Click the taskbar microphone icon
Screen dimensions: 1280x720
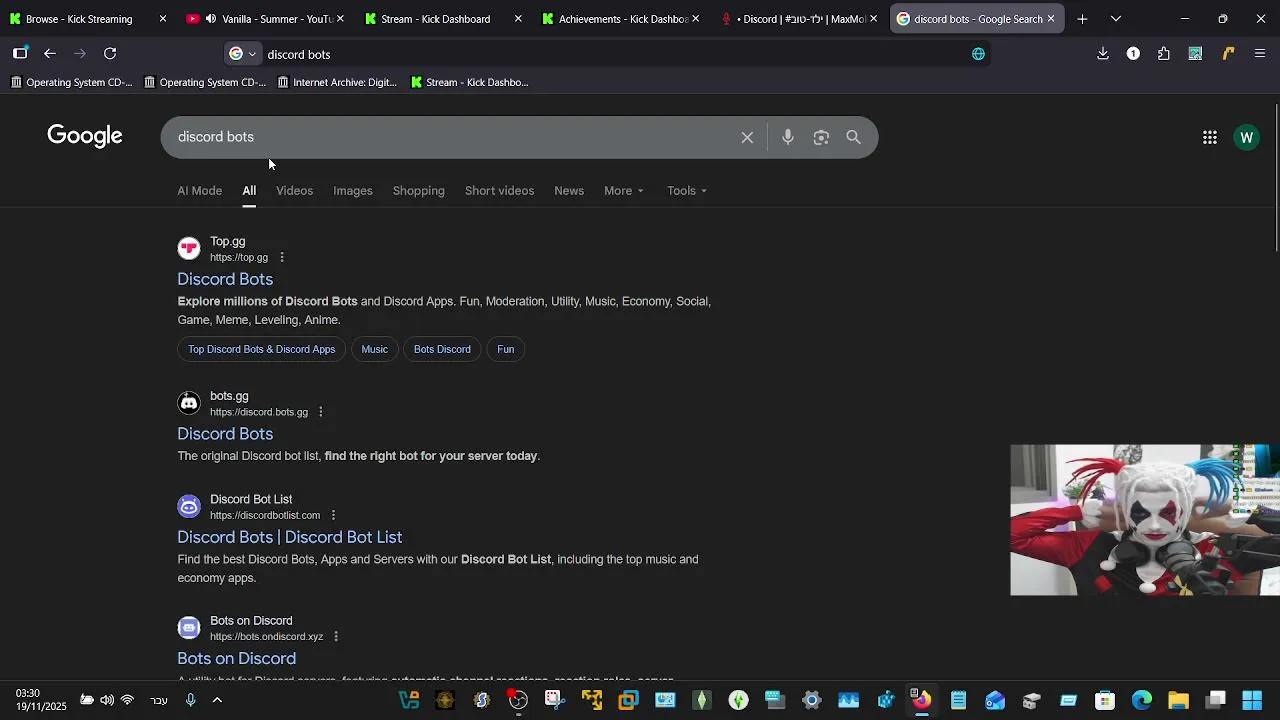click(x=190, y=700)
